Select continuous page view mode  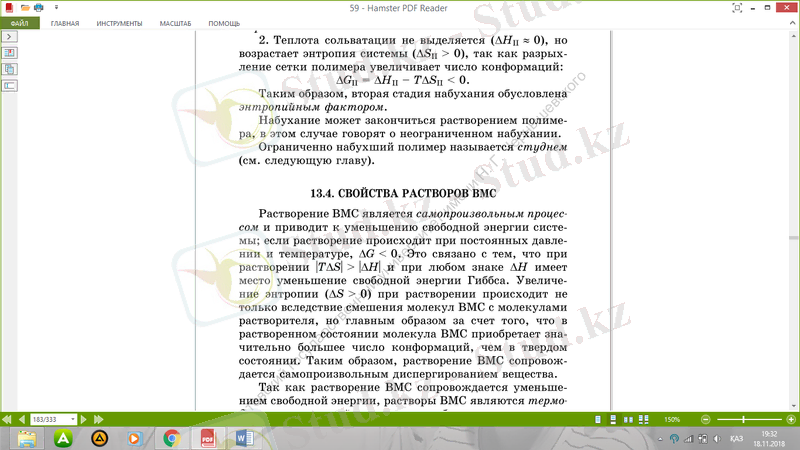tap(613, 419)
